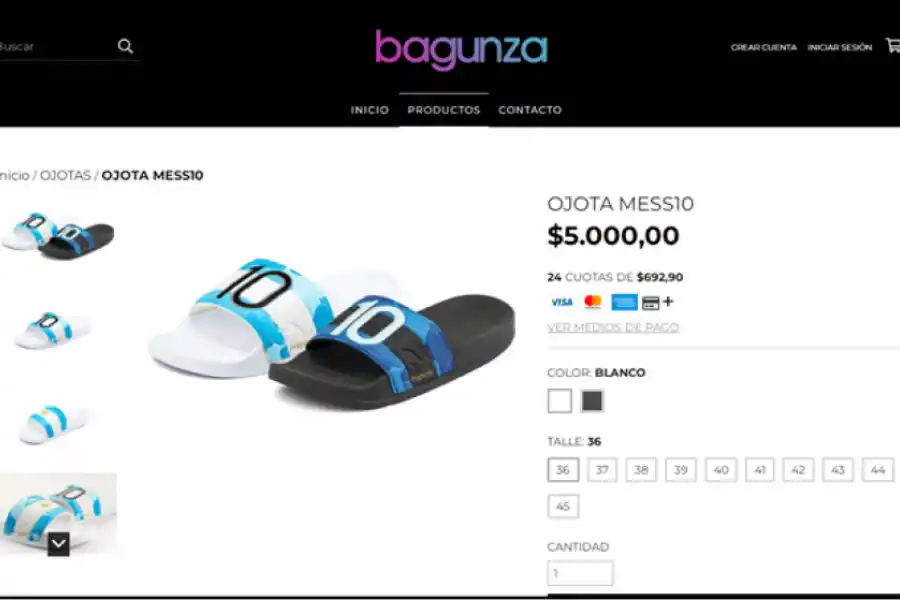900x600 pixels.
Task: Go to the CONTACTO page
Action: (x=530, y=110)
